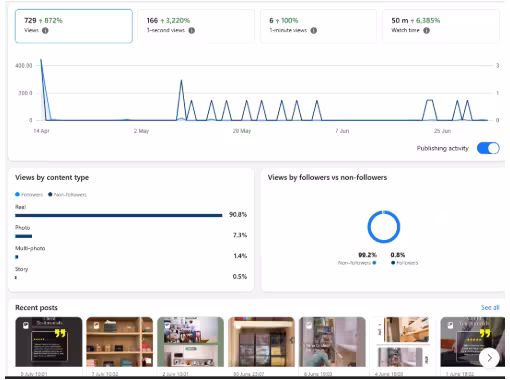This screenshot has width=510, height=380.
Task: Open the dark testimonial post with yellow quotes
Action: coord(49,342)
